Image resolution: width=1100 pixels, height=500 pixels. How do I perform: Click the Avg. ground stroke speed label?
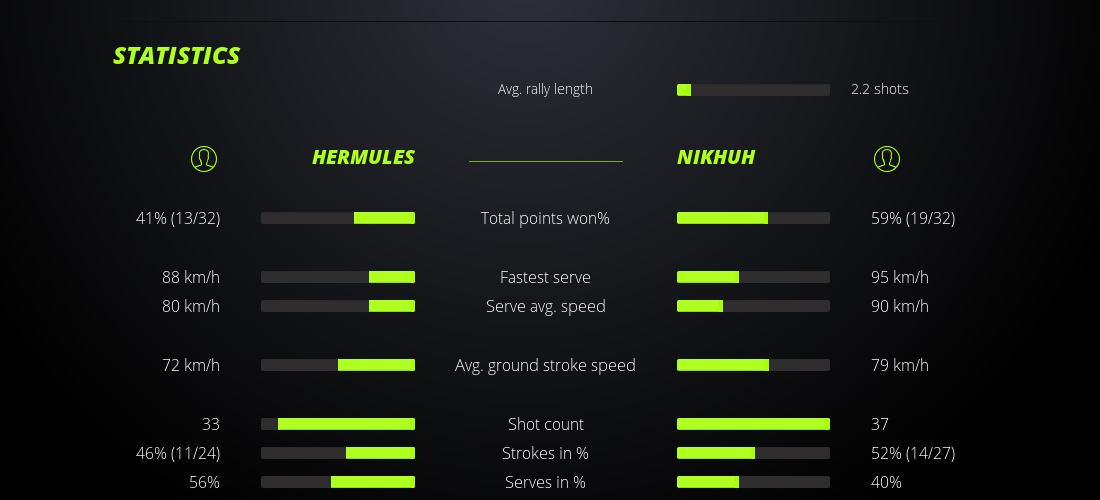545,365
